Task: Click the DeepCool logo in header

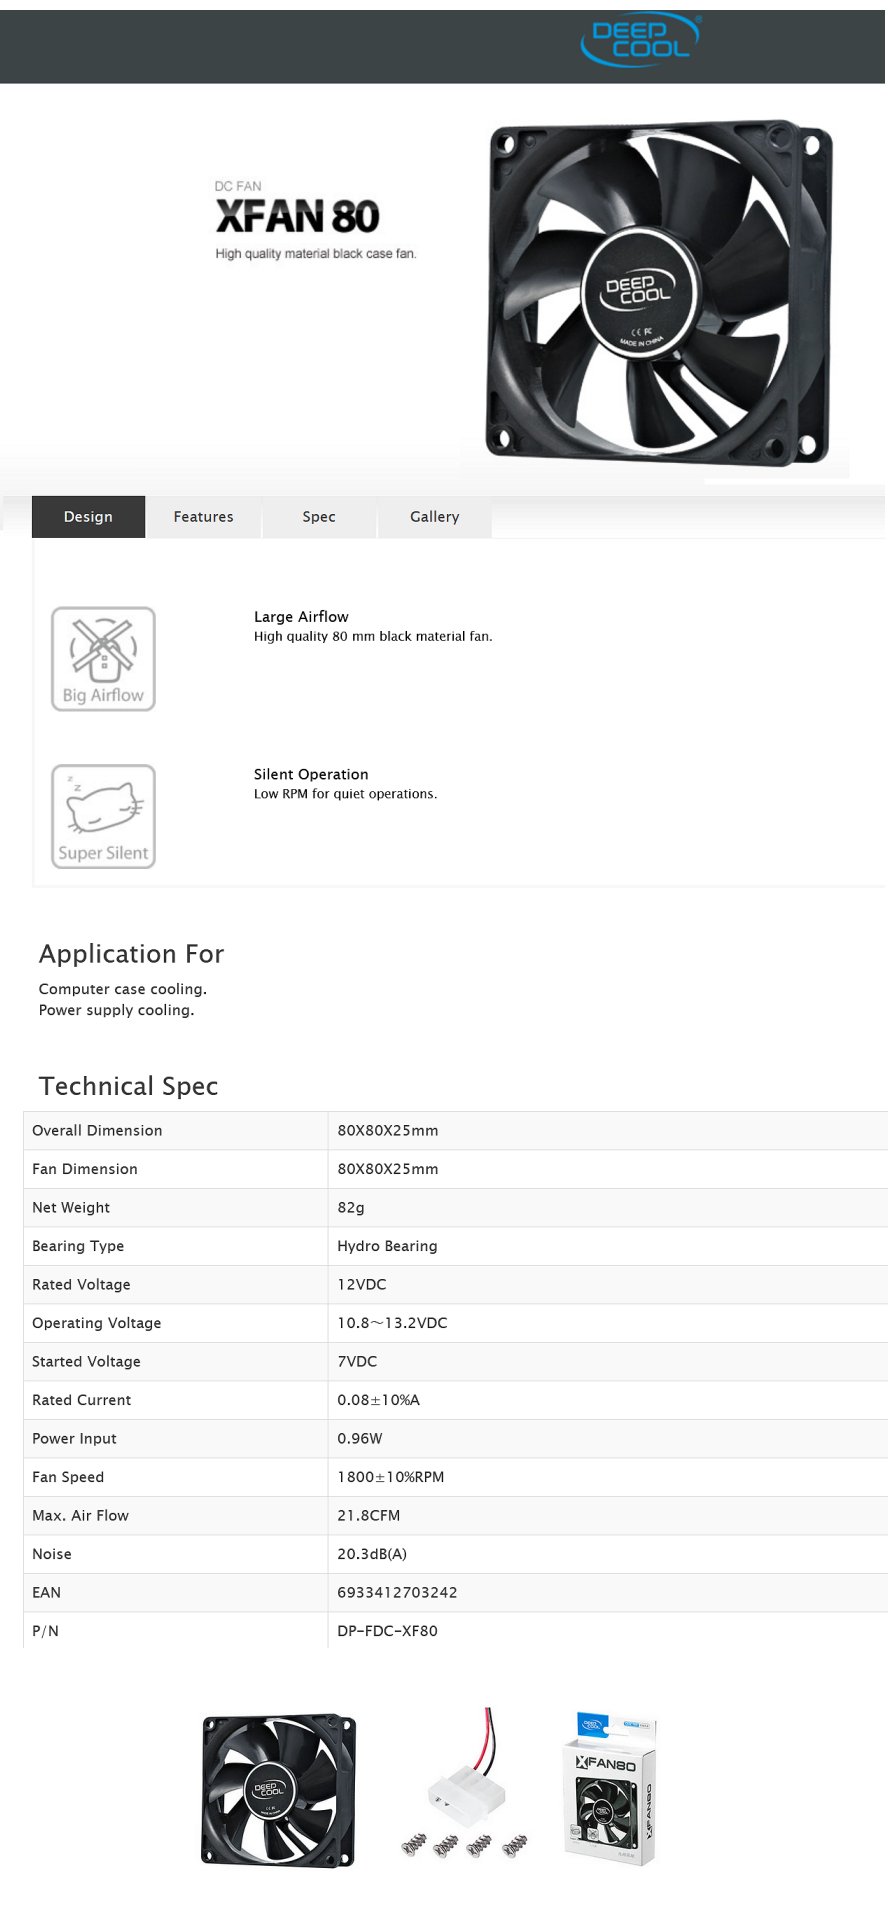Action: click(x=641, y=40)
